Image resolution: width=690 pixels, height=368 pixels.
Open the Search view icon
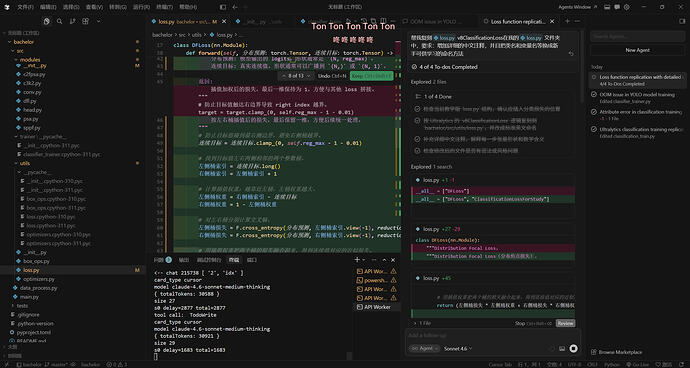(59, 21)
